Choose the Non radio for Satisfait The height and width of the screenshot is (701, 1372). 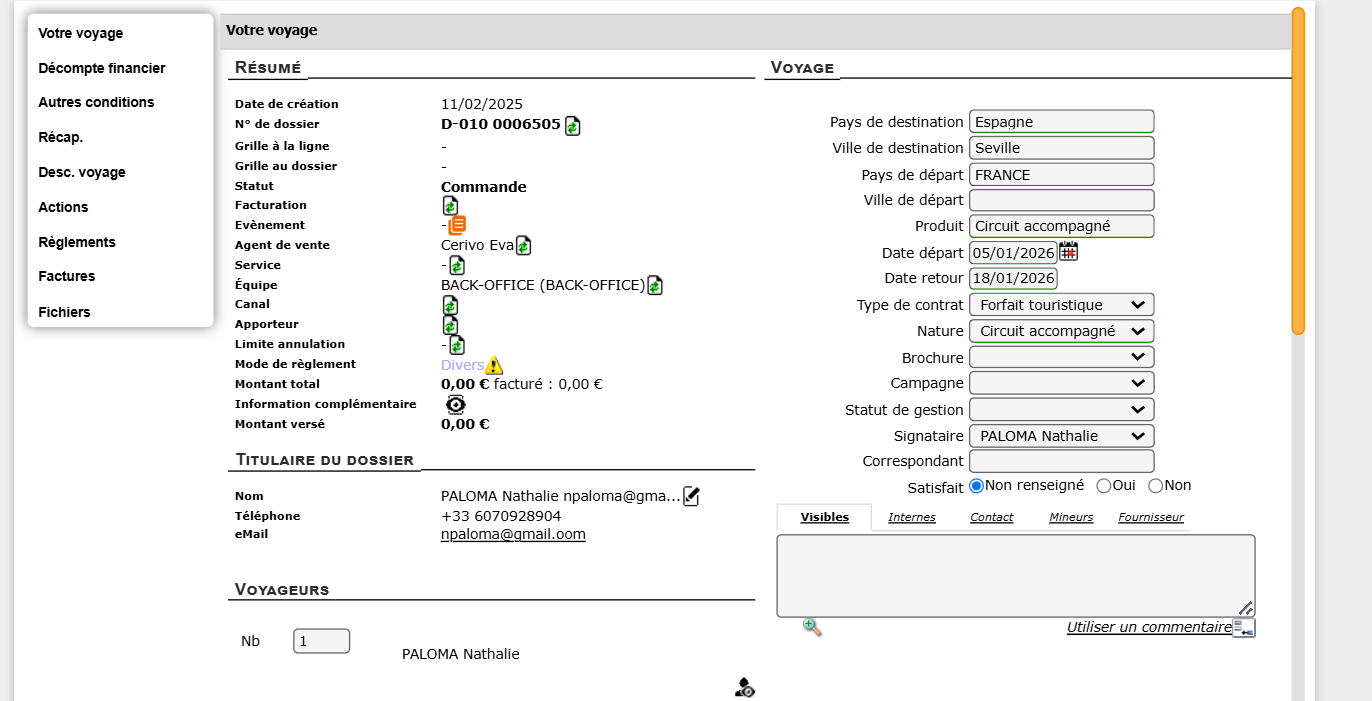[x=1156, y=486]
